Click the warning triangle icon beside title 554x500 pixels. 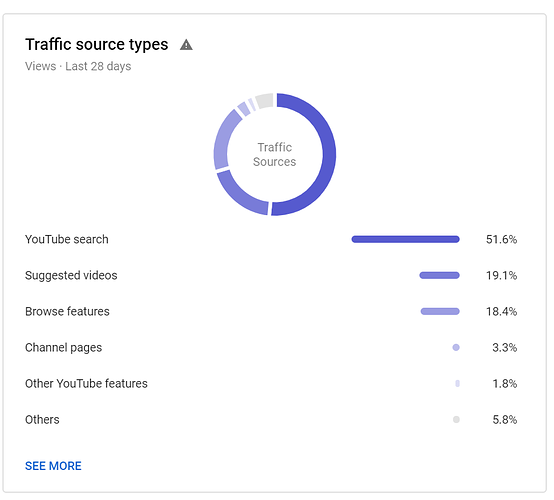(x=186, y=45)
